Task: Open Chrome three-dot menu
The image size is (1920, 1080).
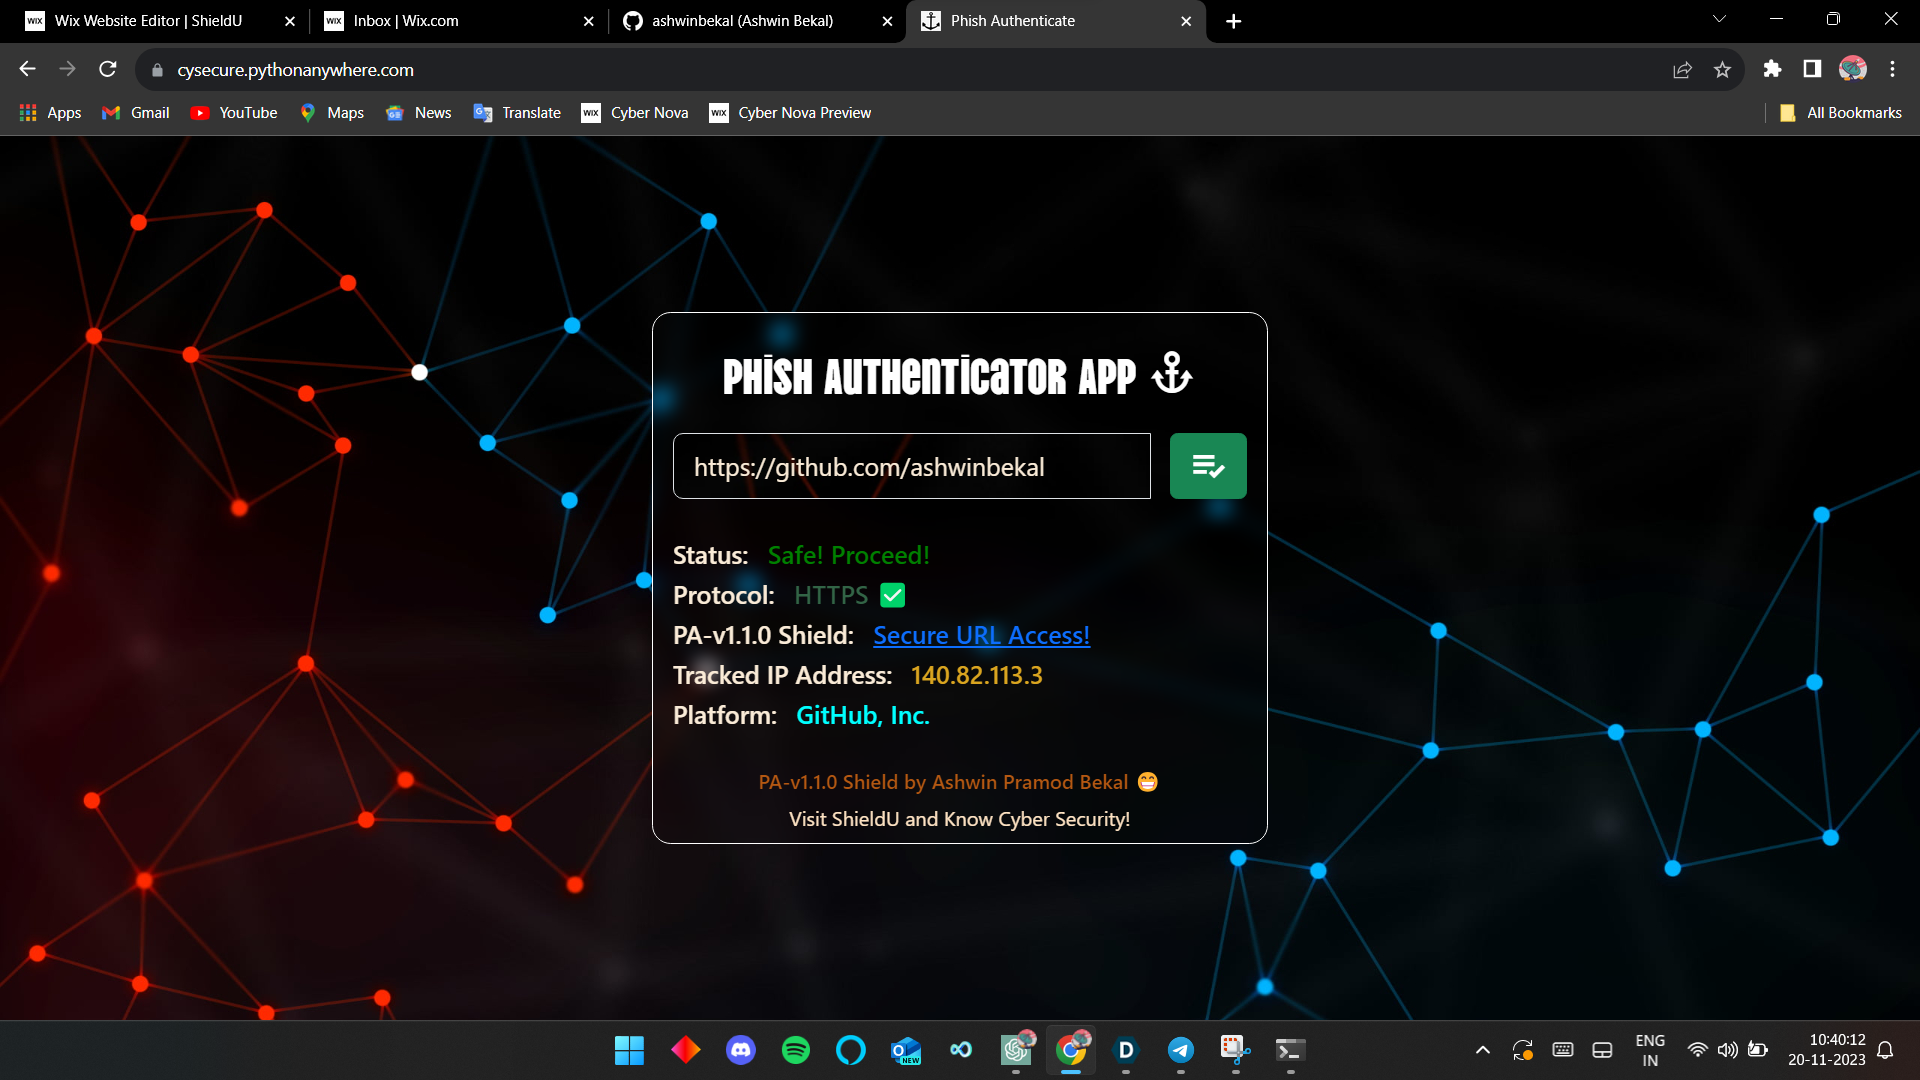Action: coord(1892,69)
